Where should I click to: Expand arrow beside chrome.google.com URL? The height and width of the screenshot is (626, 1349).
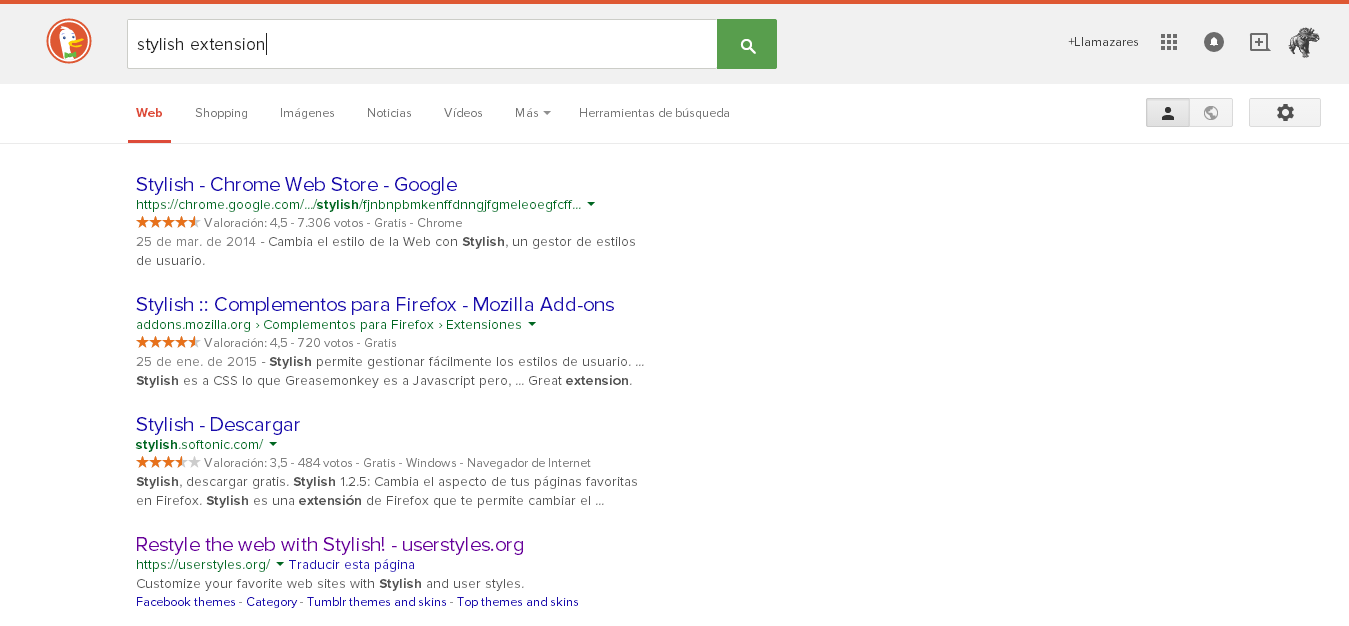tap(591, 204)
